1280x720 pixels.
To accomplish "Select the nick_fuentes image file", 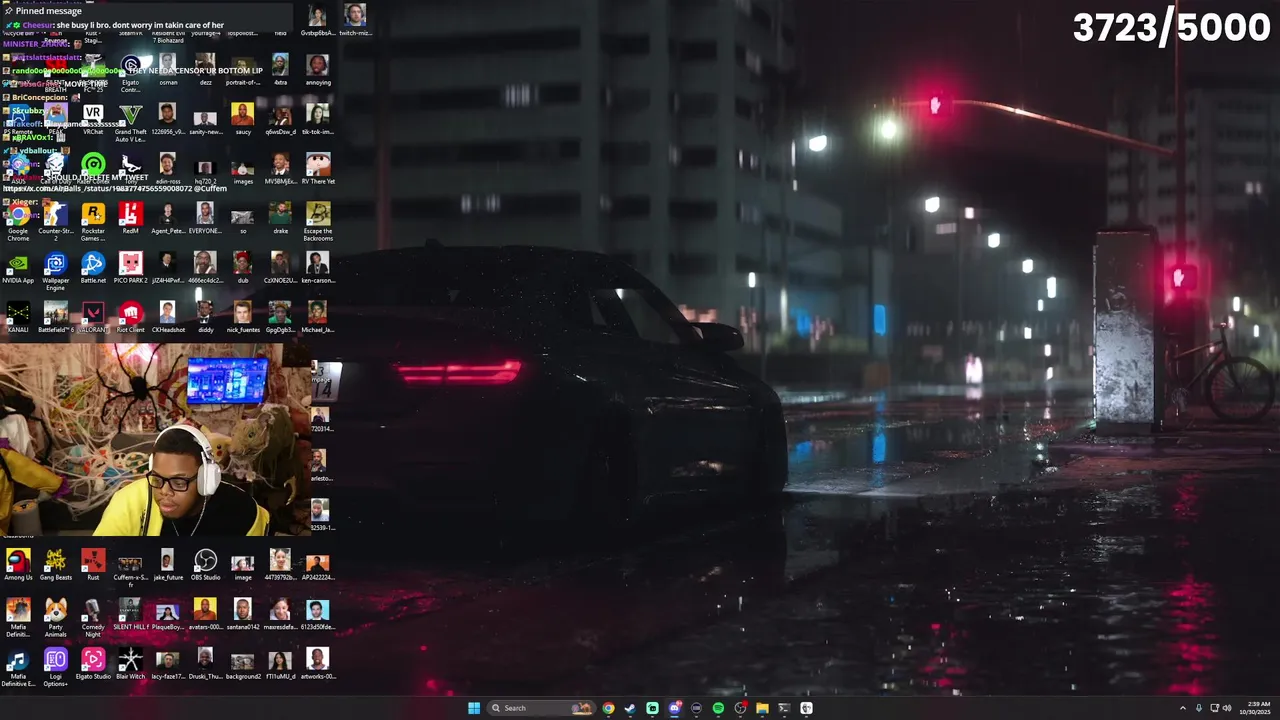I will [243, 317].
